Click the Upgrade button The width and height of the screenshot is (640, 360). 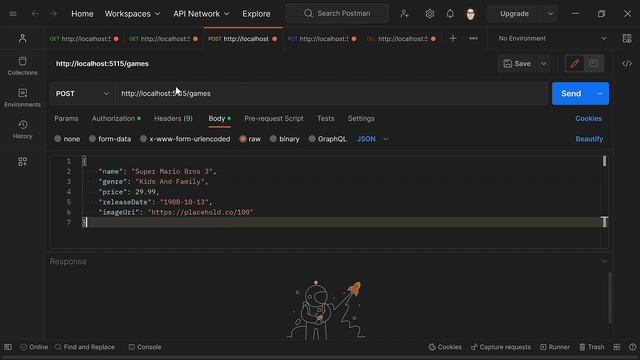click(514, 13)
